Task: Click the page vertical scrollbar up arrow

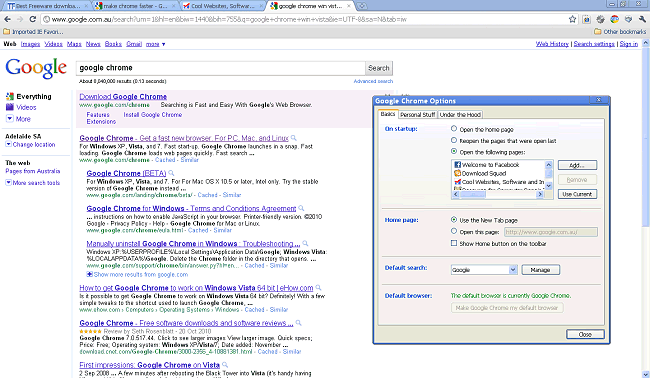Action: (x=646, y=43)
